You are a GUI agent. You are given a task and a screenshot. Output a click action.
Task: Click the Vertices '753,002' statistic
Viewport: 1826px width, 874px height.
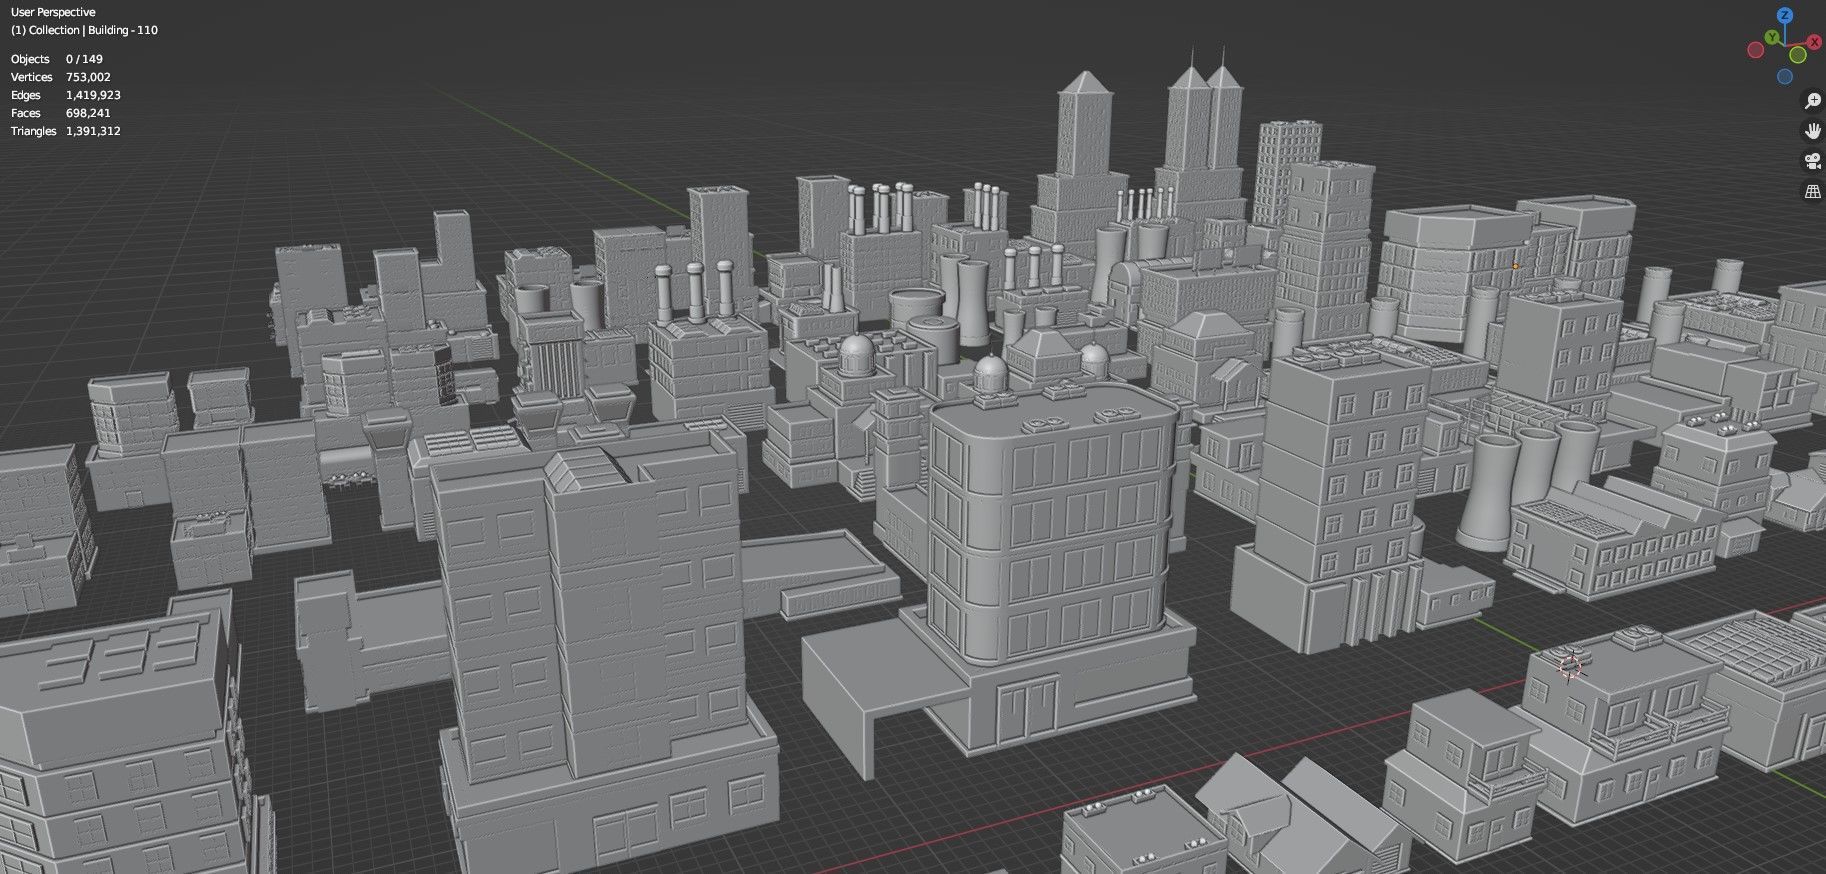[88, 77]
